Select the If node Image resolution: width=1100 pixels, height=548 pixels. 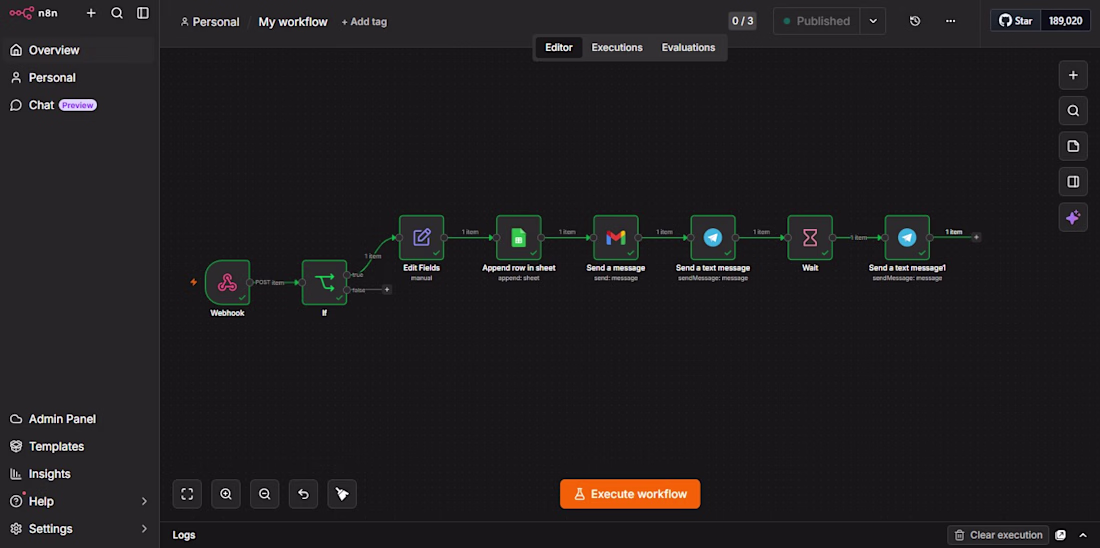pyautogui.click(x=324, y=282)
